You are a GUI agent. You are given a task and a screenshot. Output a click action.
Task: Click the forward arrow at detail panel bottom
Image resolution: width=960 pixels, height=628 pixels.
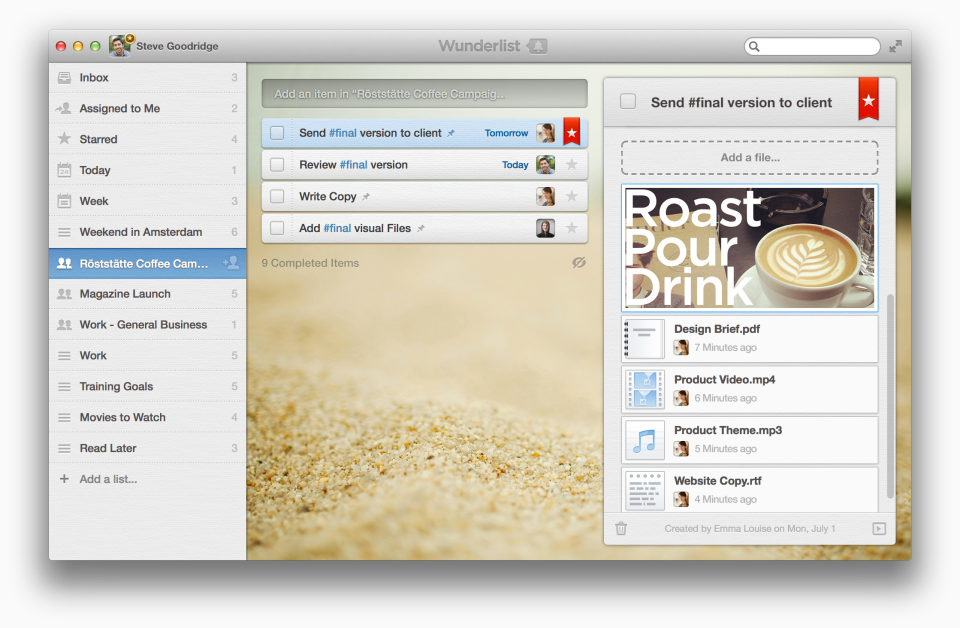tap(877, 529)
